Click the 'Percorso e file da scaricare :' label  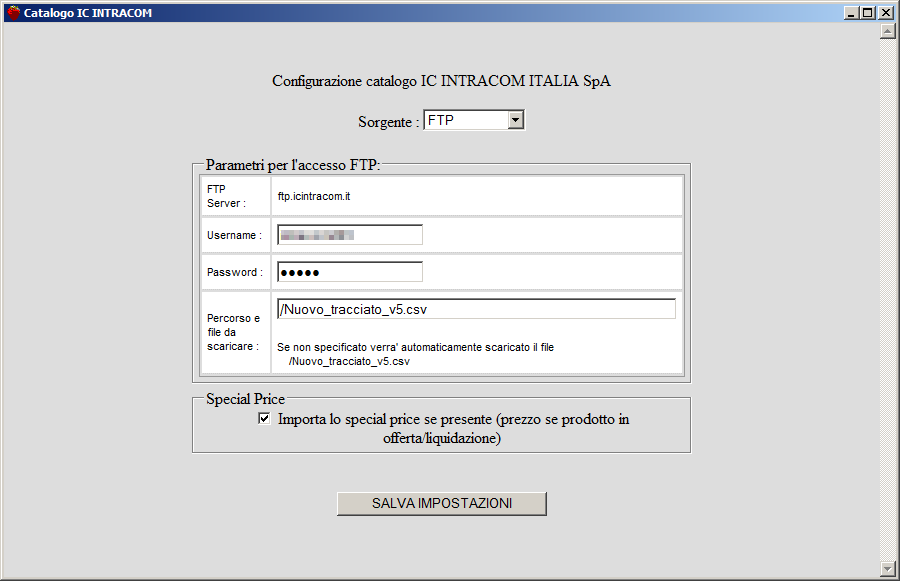pyautogui.click(x=233, y=332)
